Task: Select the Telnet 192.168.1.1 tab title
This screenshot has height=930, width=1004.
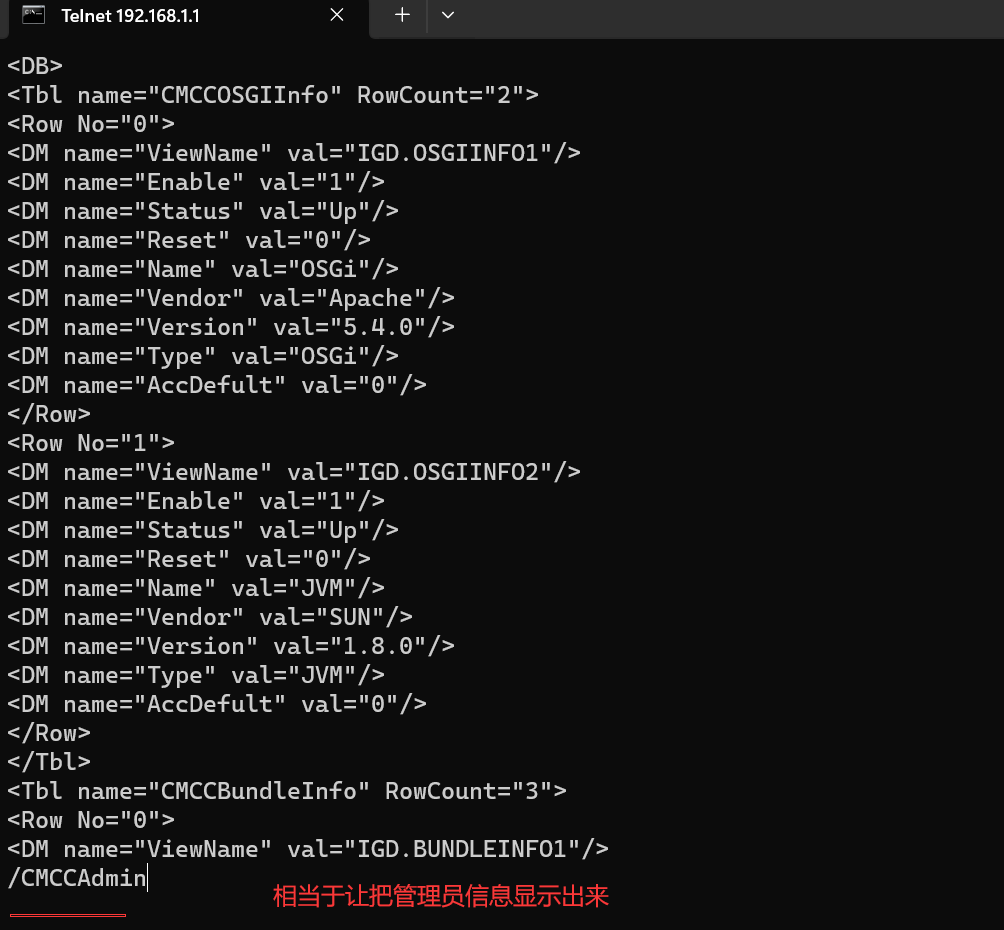Action: coord(130,16)
